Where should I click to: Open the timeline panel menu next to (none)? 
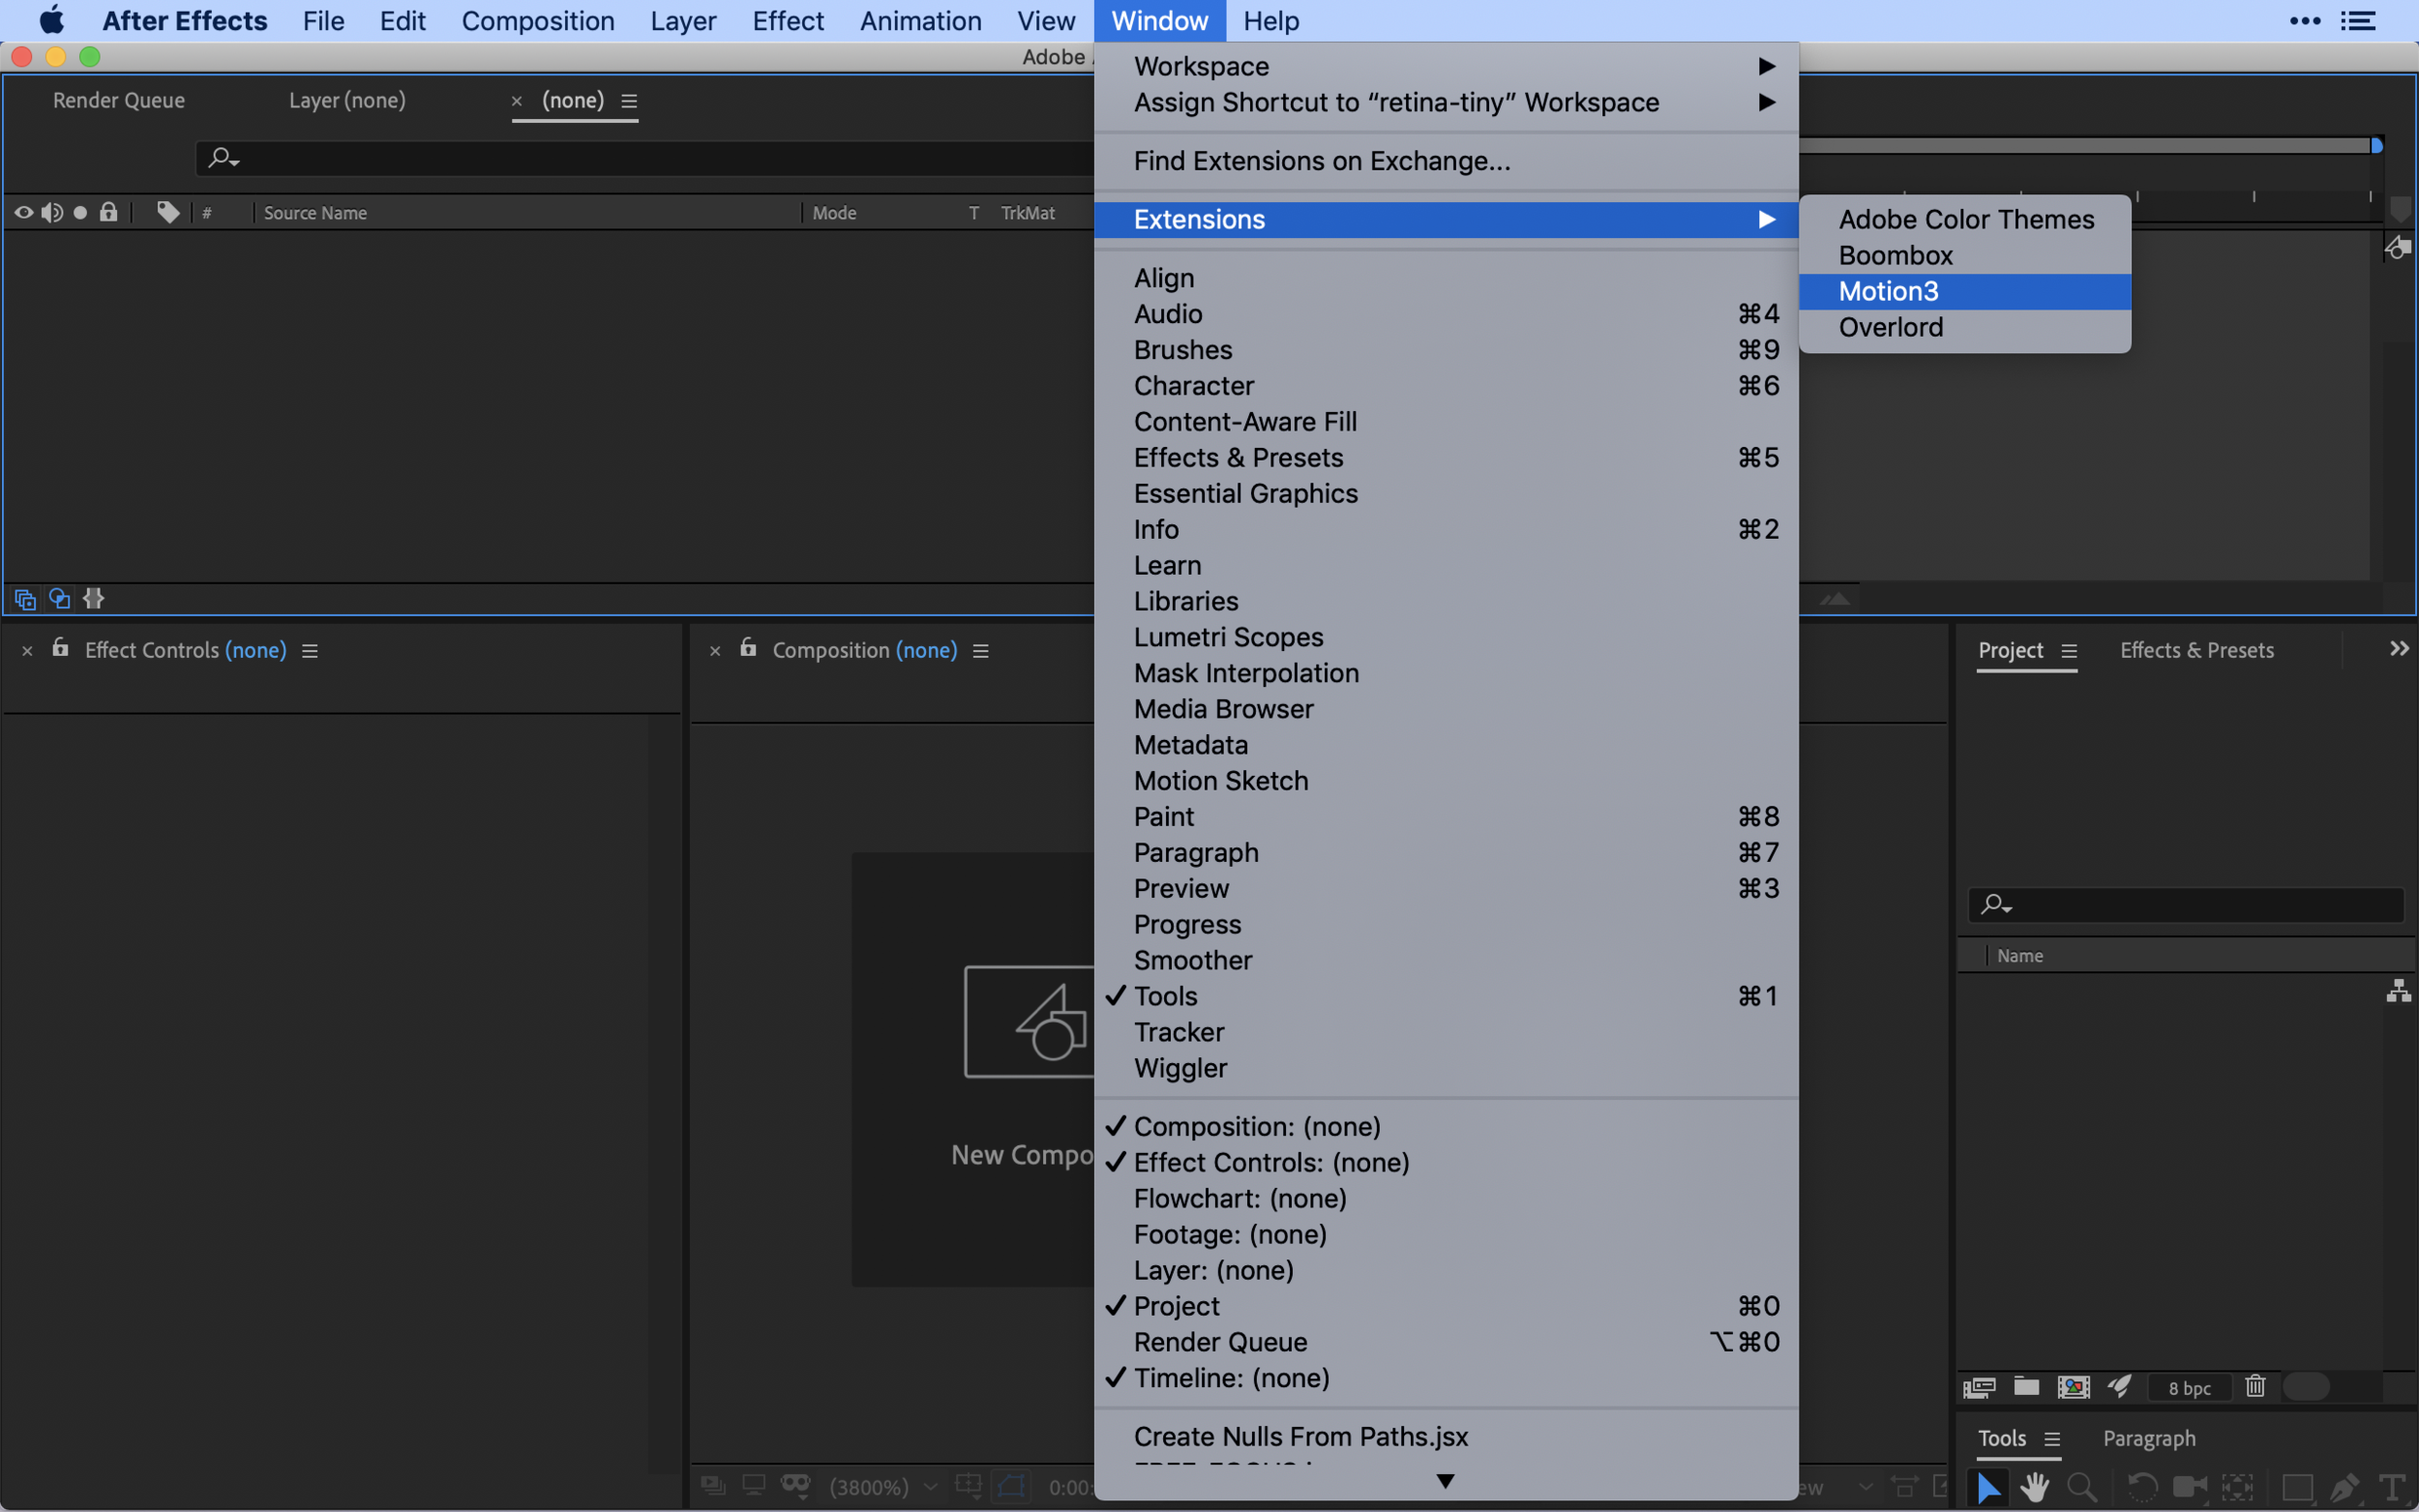tap(629, 101)
